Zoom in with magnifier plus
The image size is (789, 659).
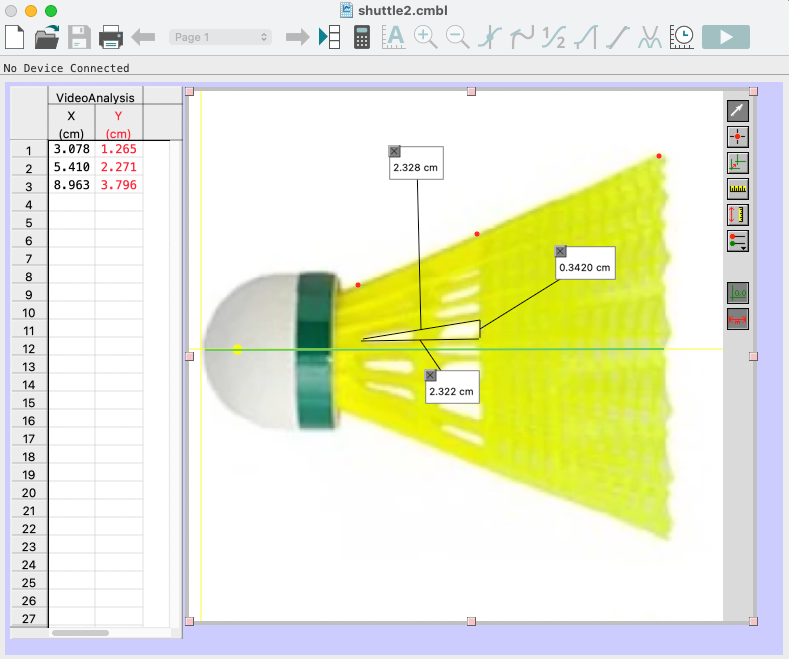click(425, 37)
